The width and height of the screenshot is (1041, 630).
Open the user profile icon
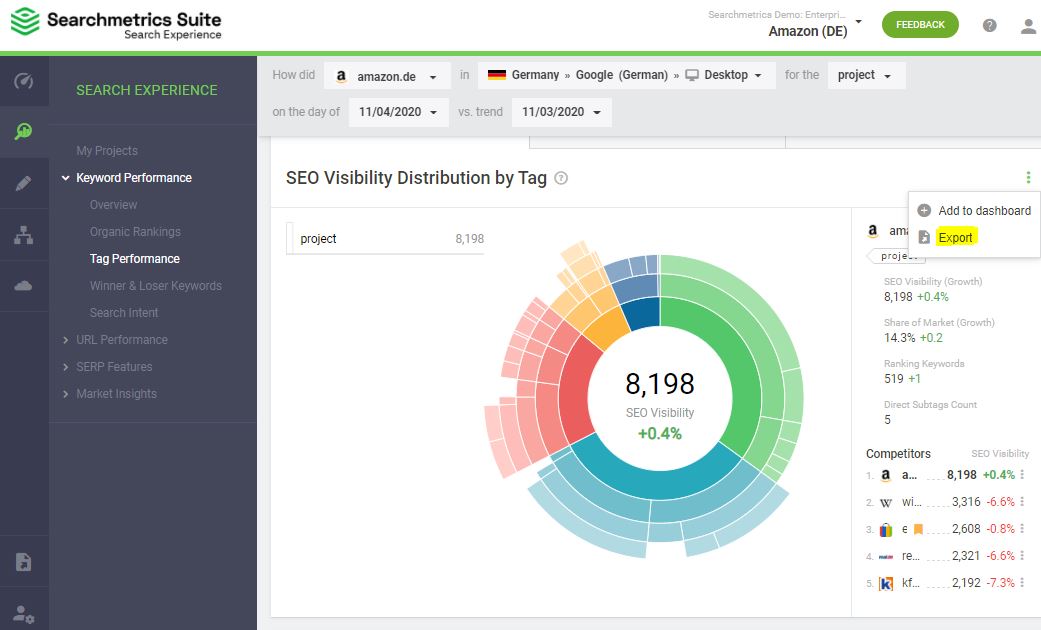[x=1028, y=26]
